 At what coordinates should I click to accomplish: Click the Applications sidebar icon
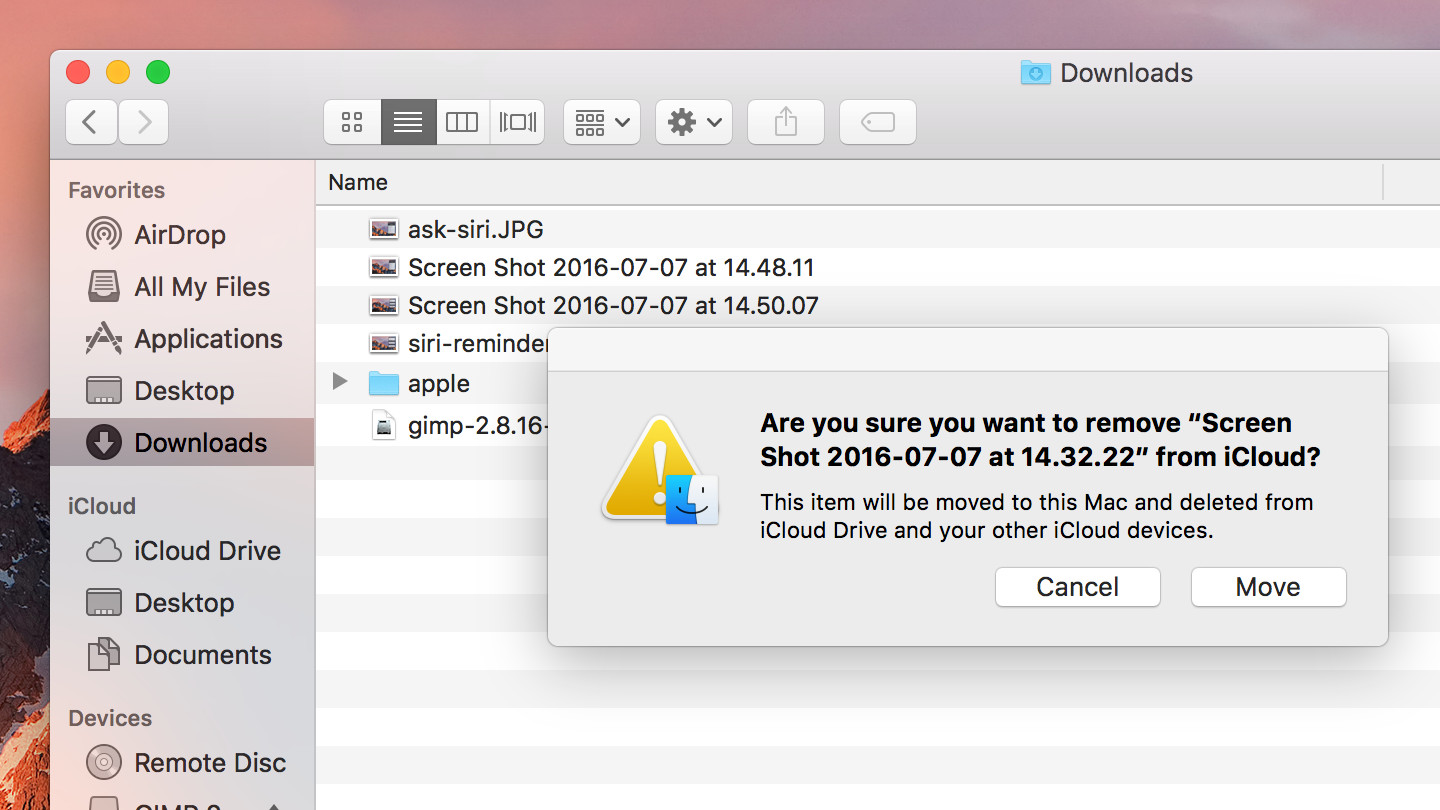tap(104, 339)
